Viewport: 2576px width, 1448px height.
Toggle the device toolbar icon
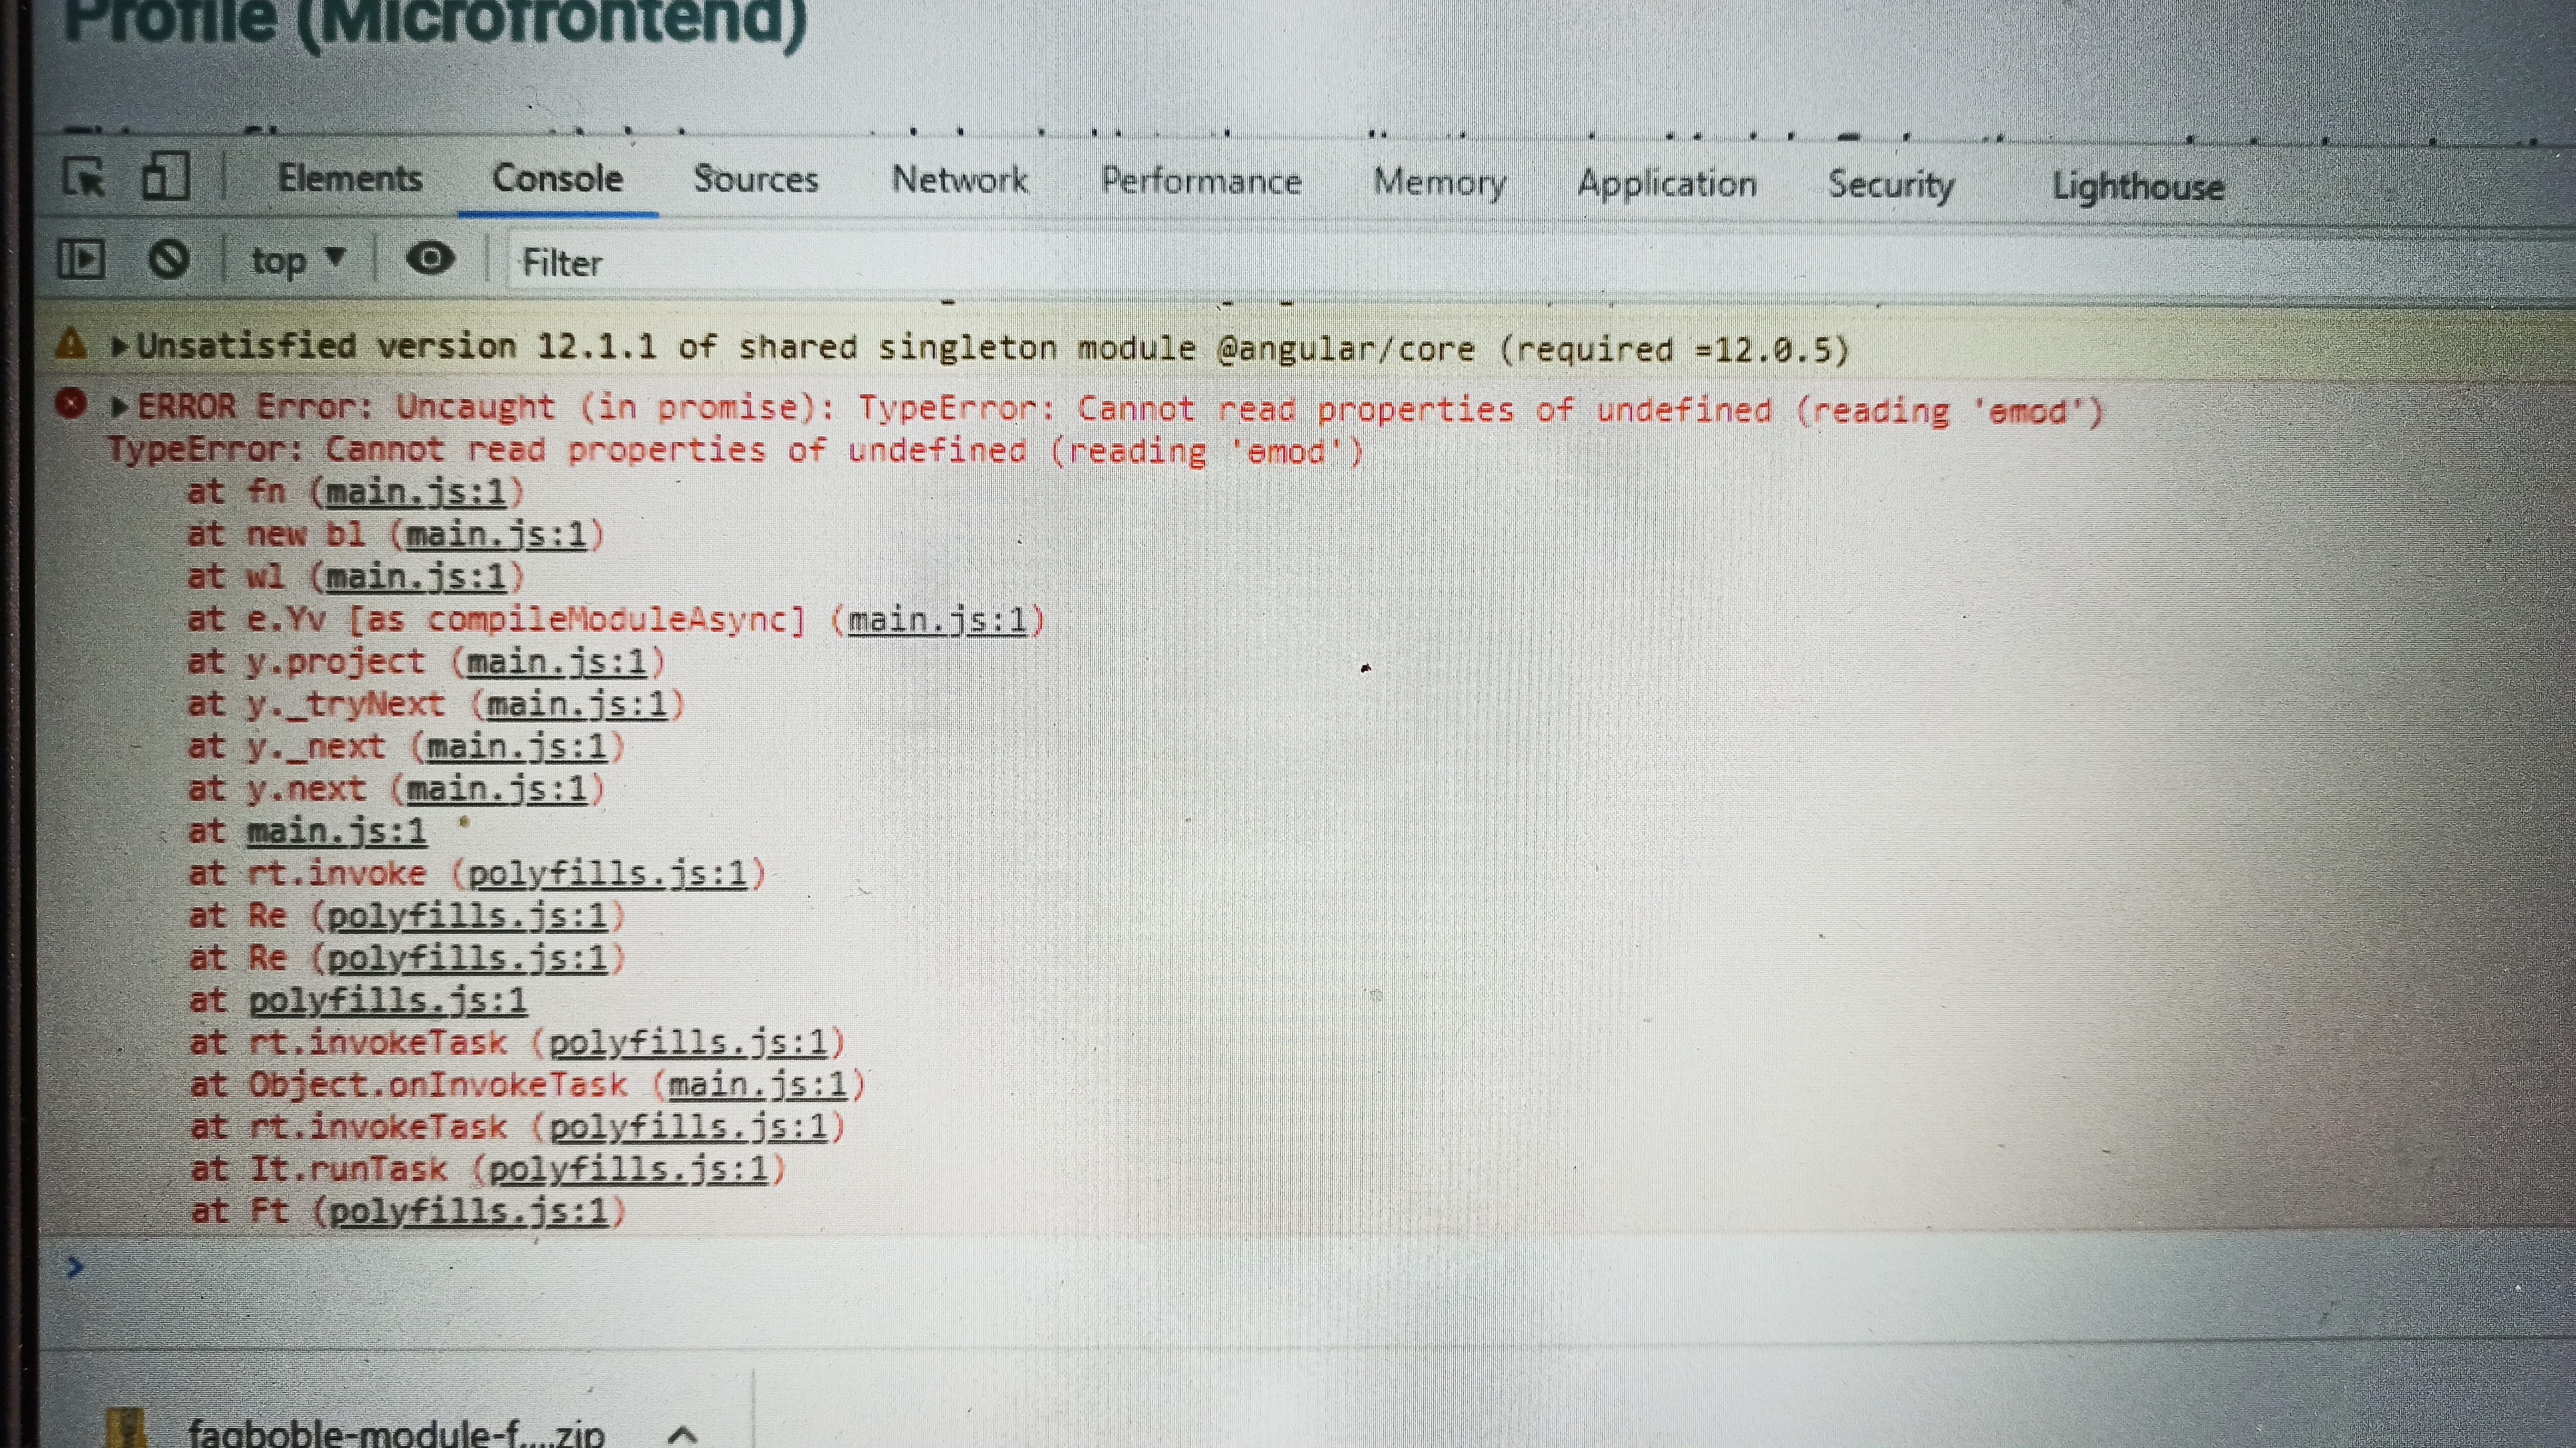coord(165,177)
